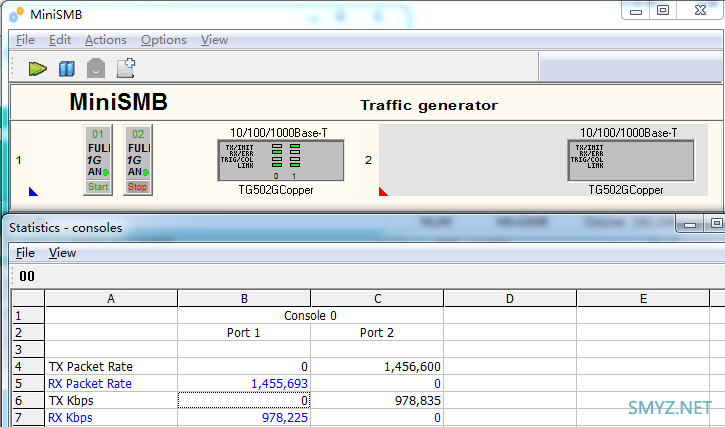
Task: Select column D header
Action: point(510,299)
